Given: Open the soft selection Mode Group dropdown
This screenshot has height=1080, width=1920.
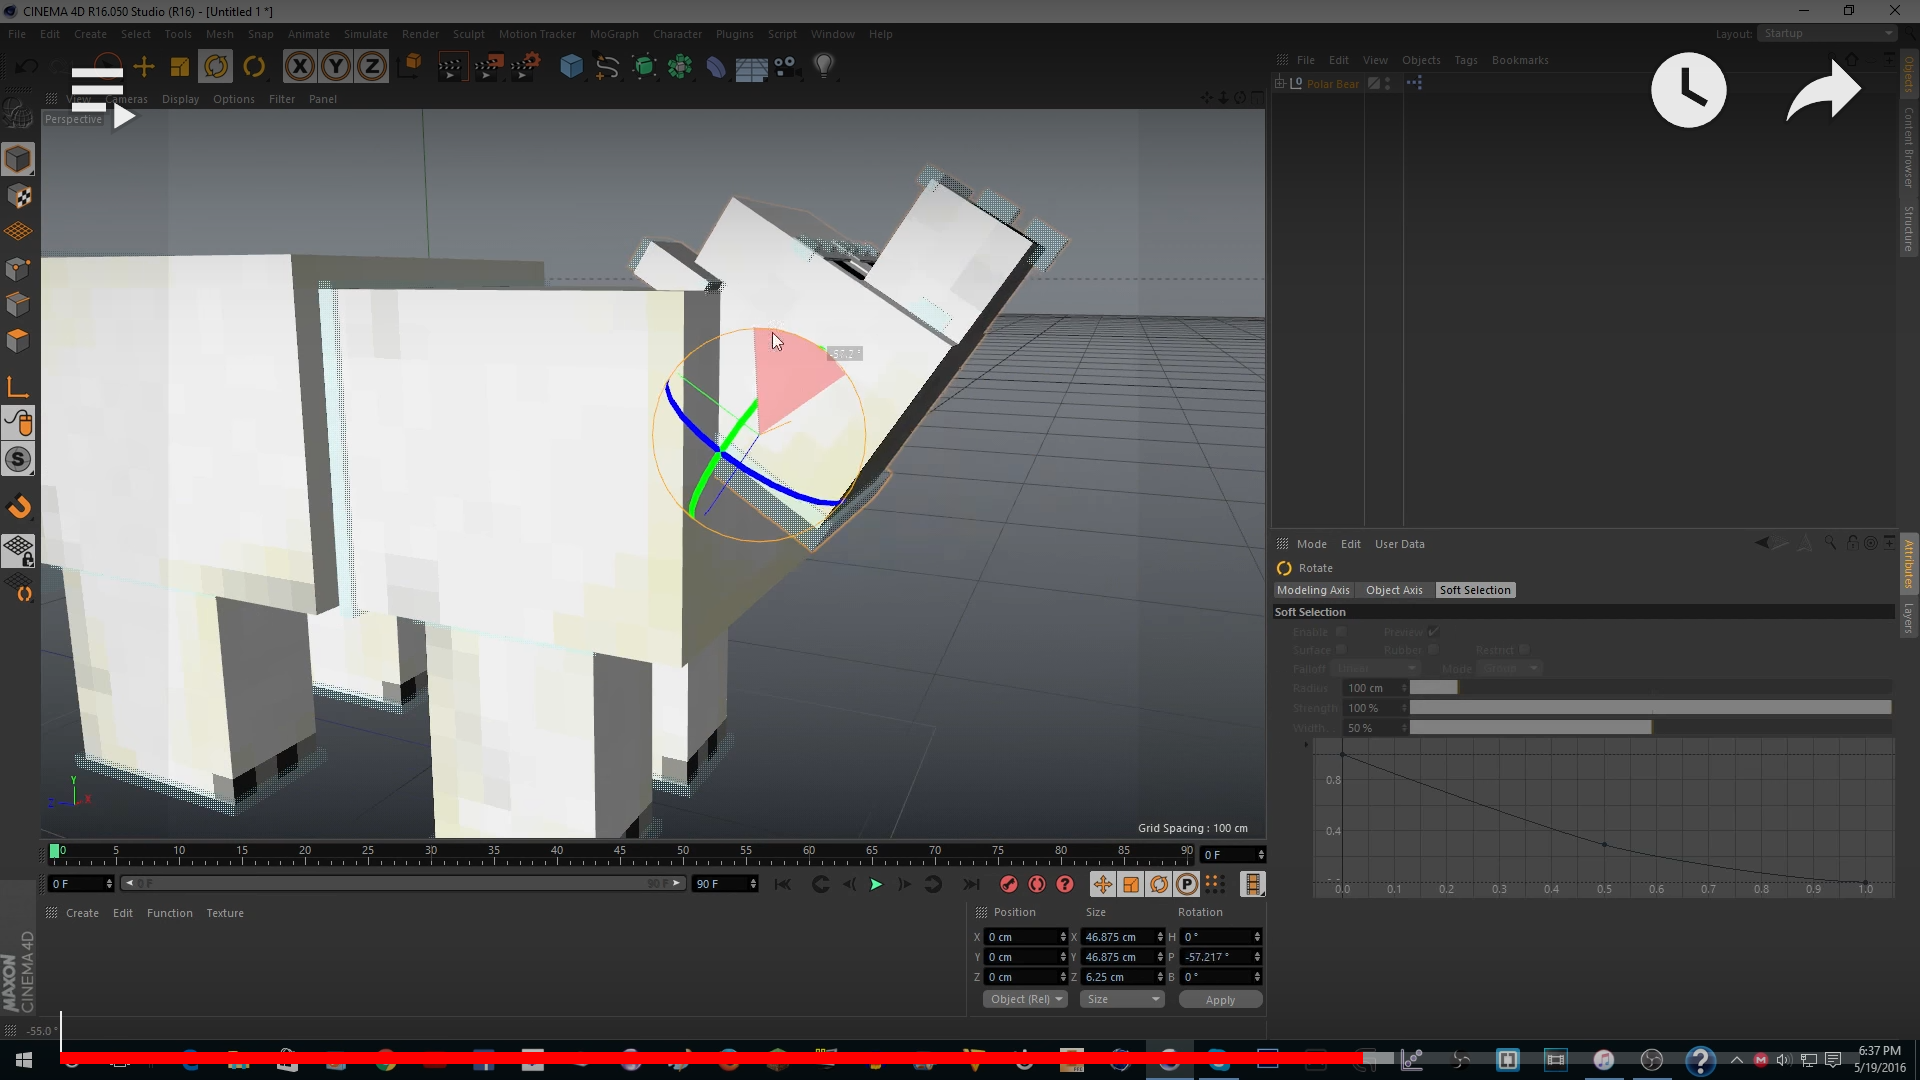Looking at the screenshot, I should tap(1510, 668).
